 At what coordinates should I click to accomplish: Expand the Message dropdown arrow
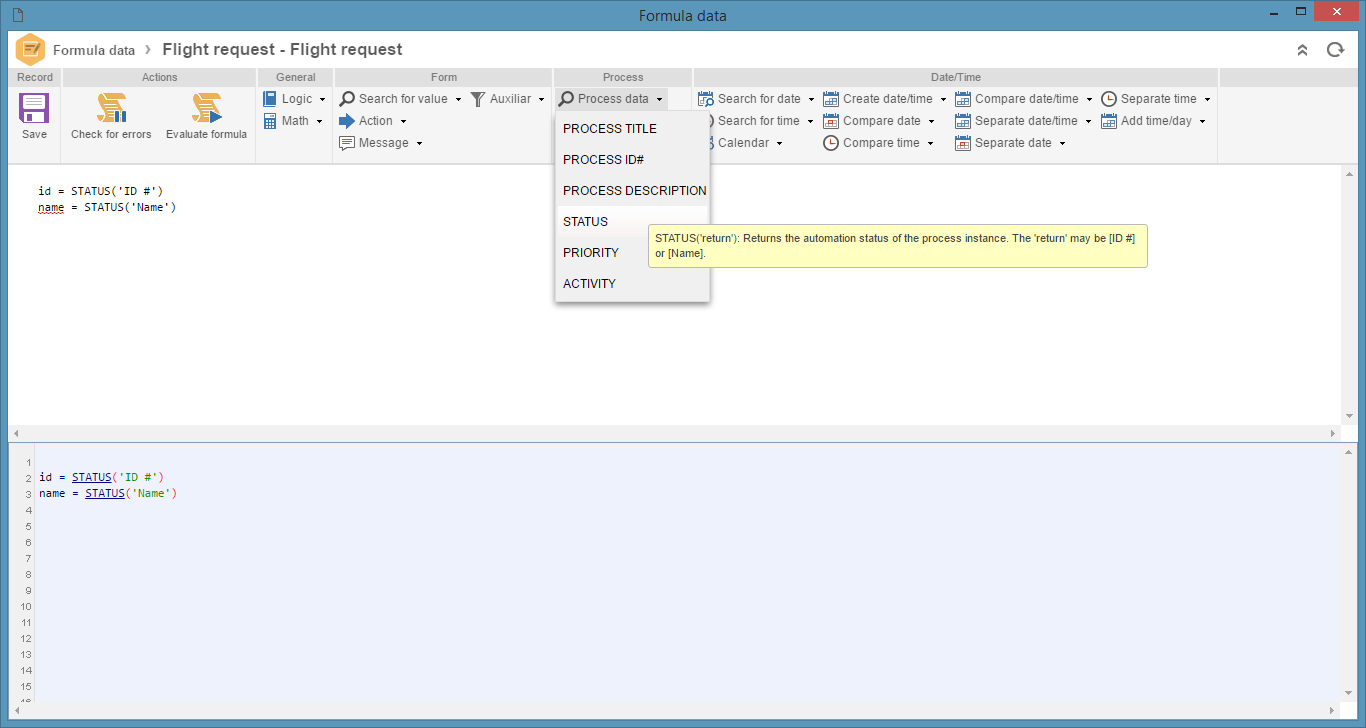pos(419,144)
